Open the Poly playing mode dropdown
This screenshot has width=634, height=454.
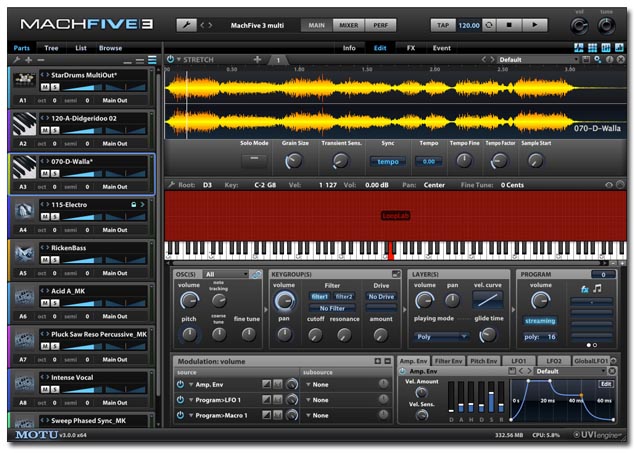tap(441, 336)
